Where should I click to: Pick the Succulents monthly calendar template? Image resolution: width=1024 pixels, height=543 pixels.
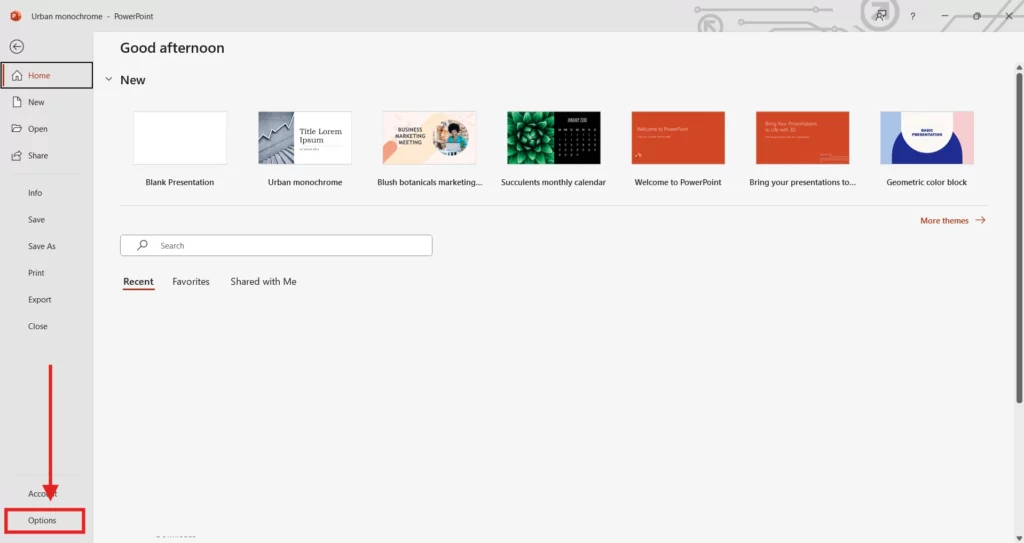click(x=553, y=138)
